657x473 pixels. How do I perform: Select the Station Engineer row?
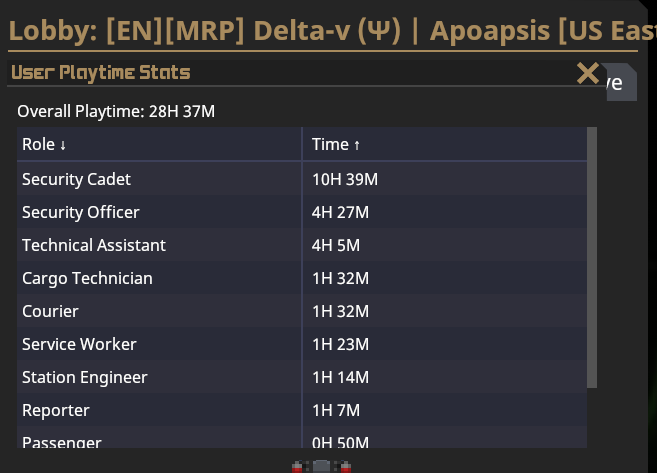(x=302, y=377)
